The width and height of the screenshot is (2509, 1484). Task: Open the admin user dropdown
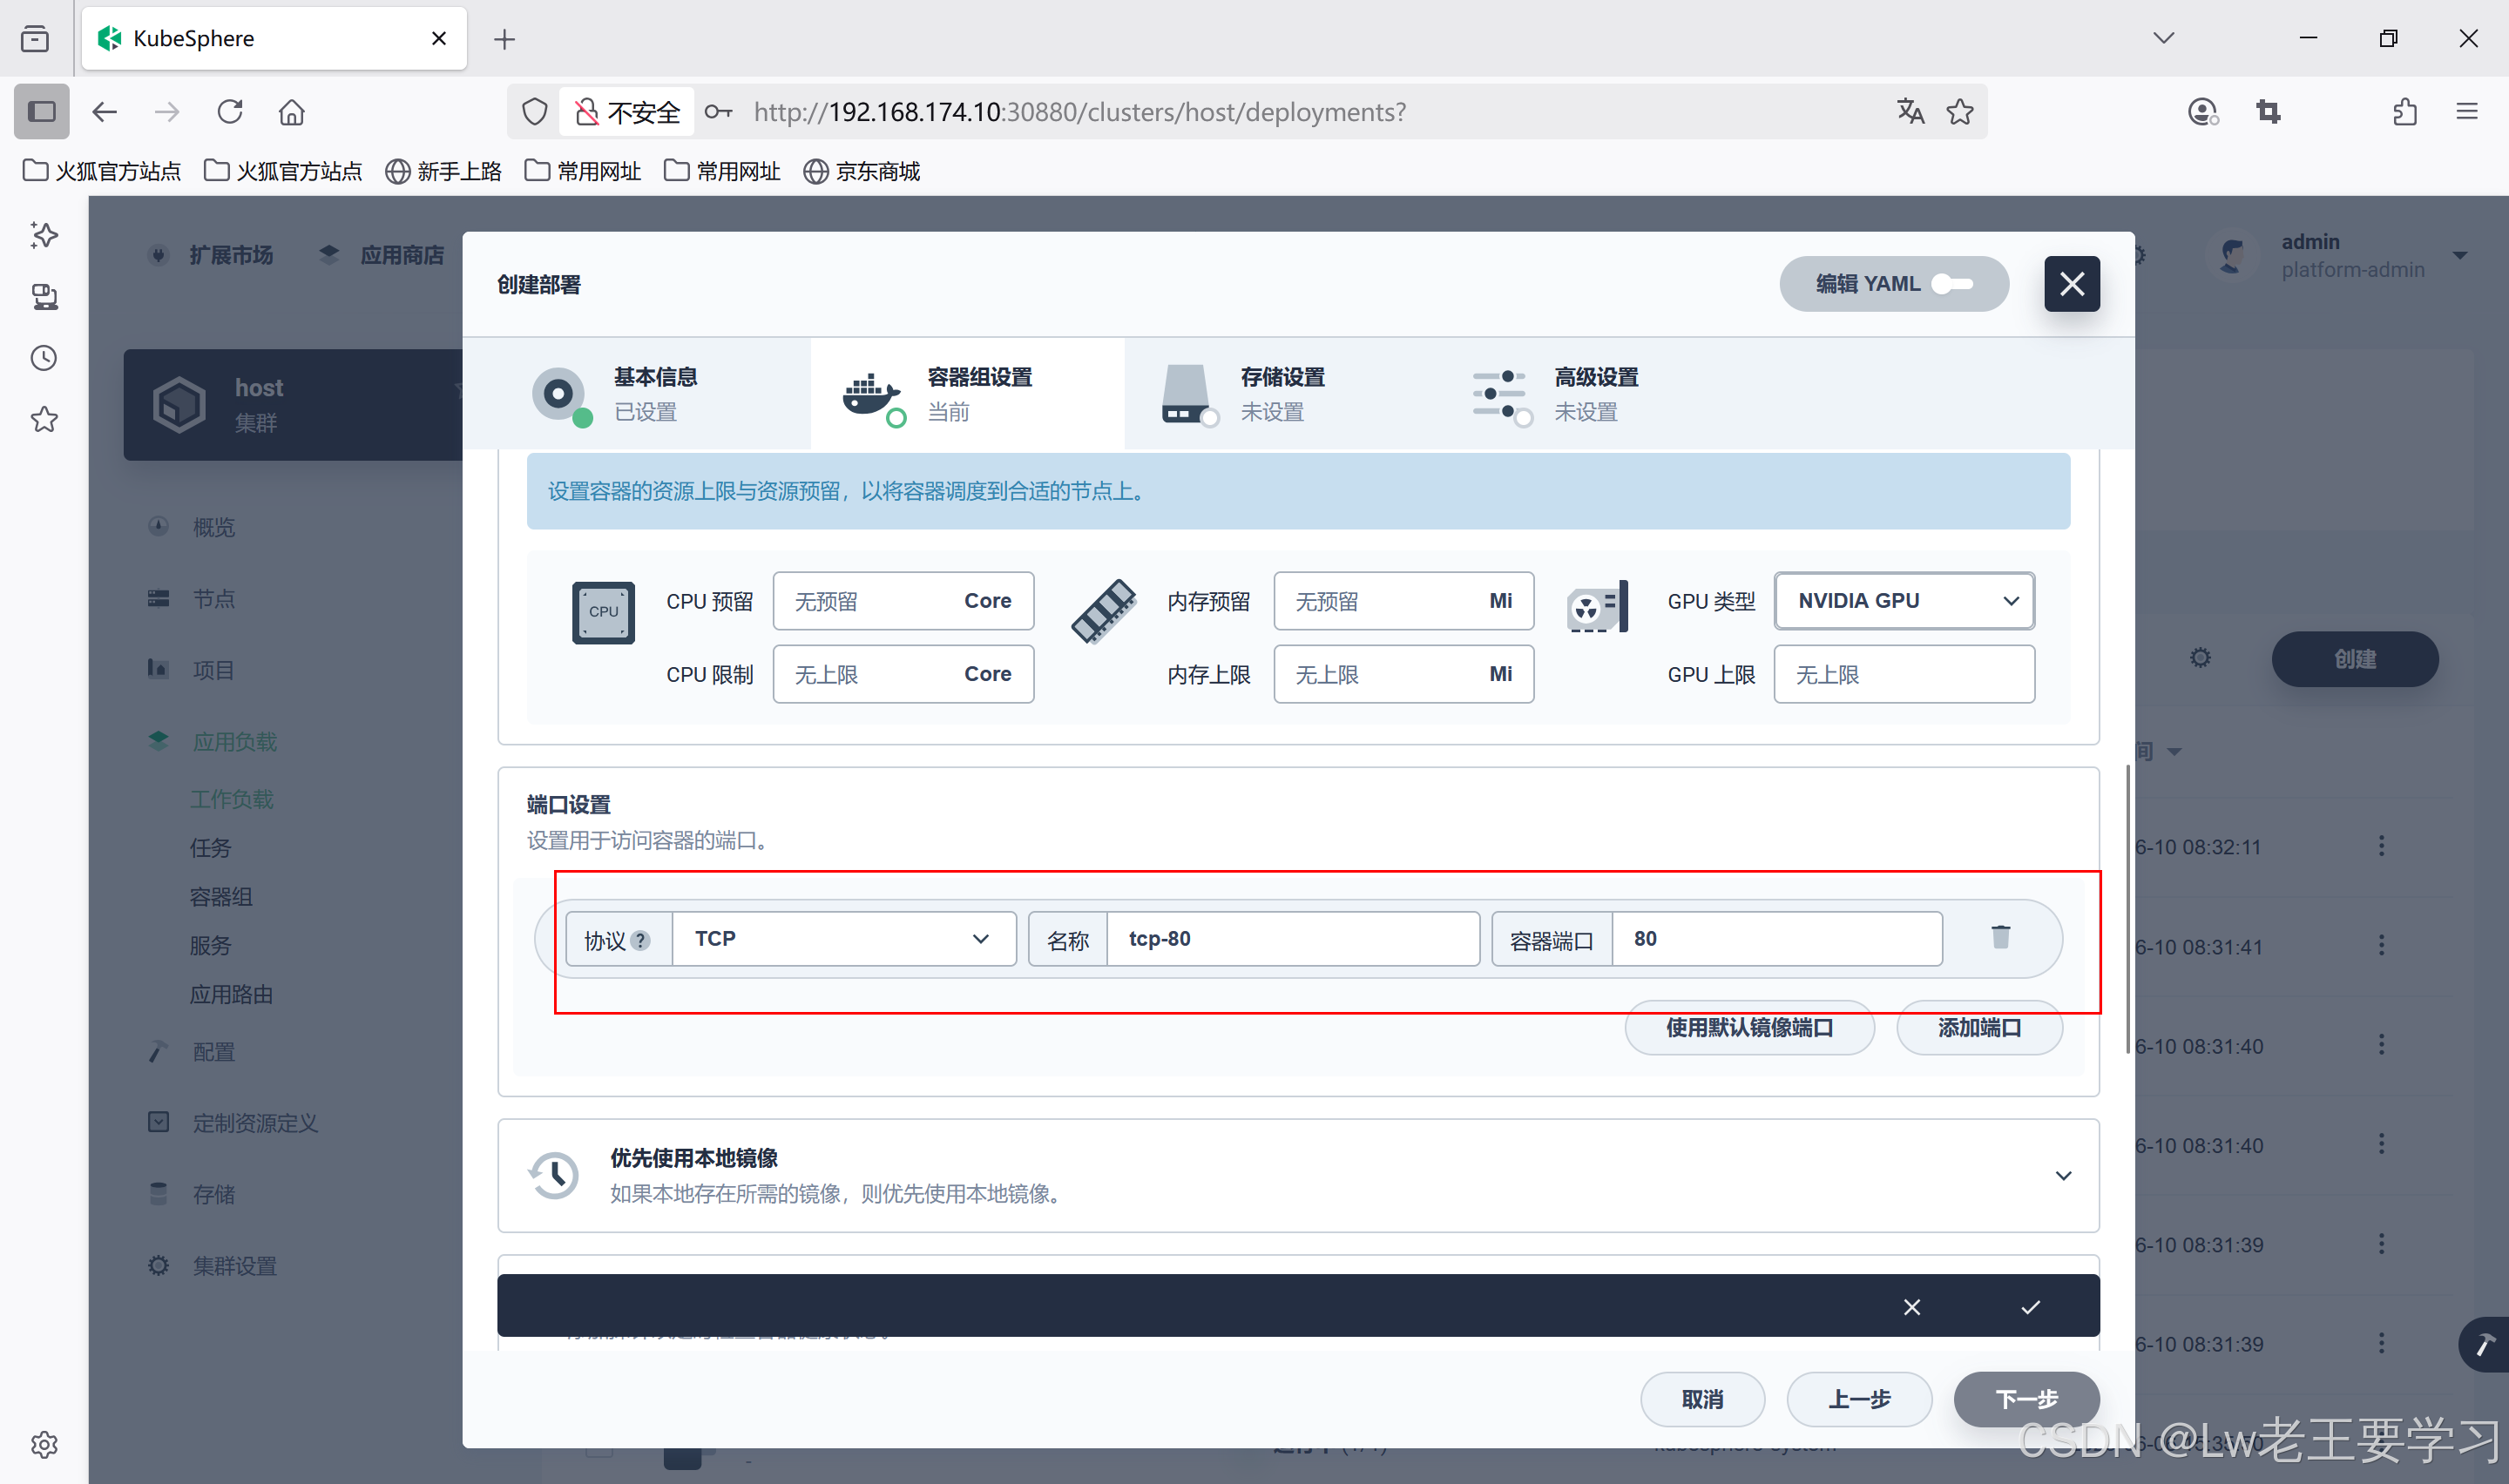click(2338, 255)
